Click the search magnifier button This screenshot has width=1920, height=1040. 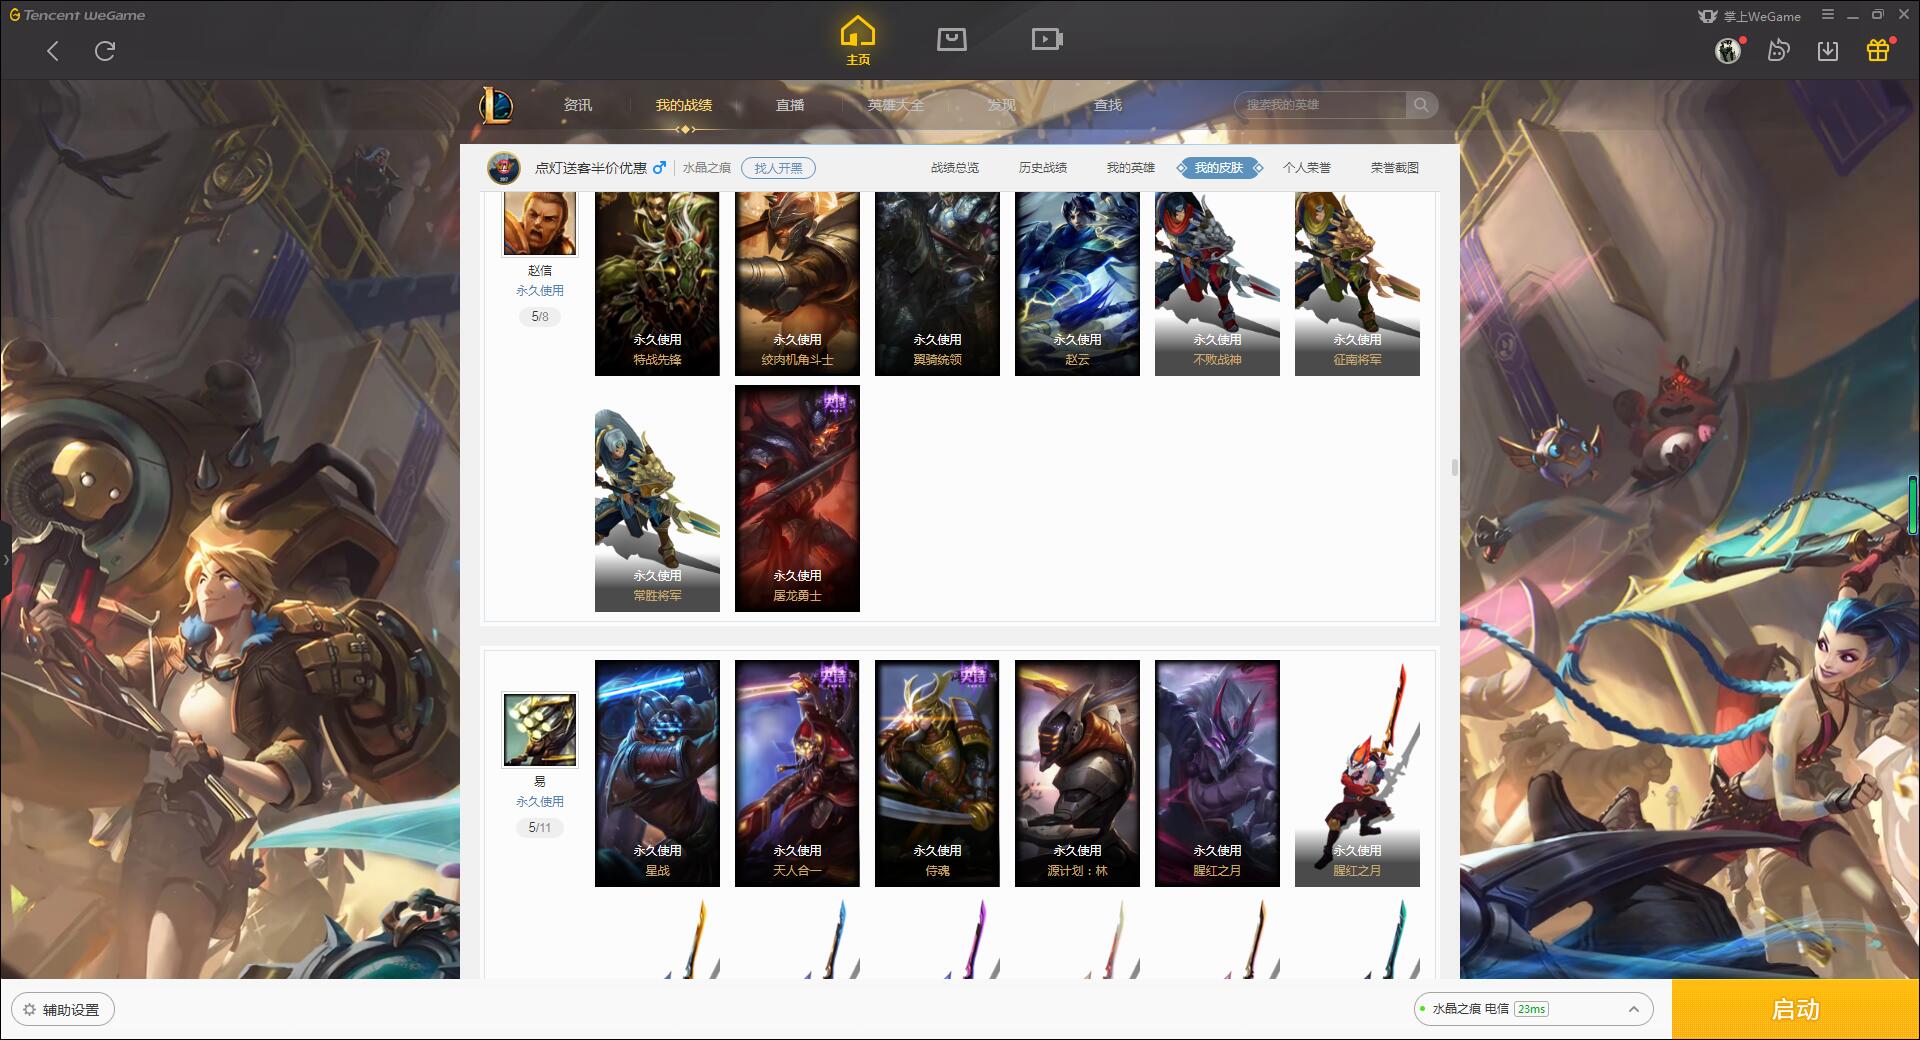pyautogui.click(x=1421, y=105)
